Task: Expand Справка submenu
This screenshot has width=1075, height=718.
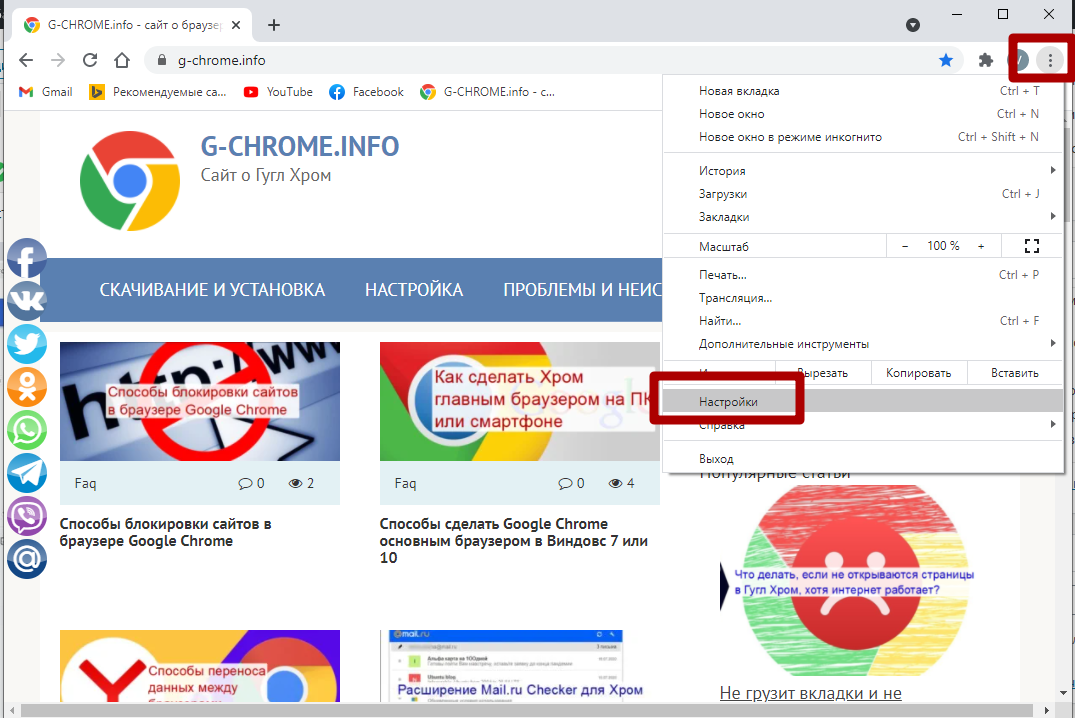Action: coord(862,425)
